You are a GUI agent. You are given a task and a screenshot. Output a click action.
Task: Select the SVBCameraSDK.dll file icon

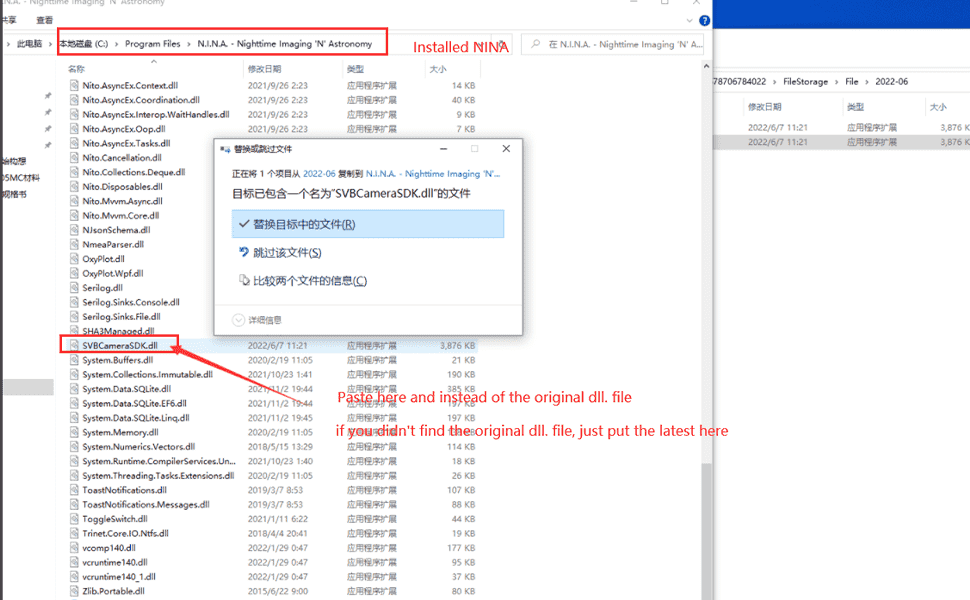pyautogui.click(x=73, y=345)
